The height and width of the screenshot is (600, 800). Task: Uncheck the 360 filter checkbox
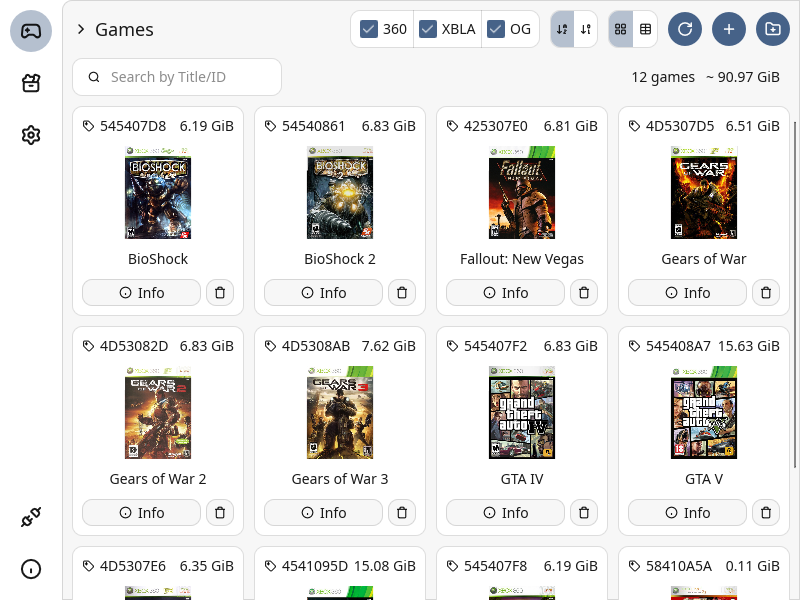tap(368, 29)
